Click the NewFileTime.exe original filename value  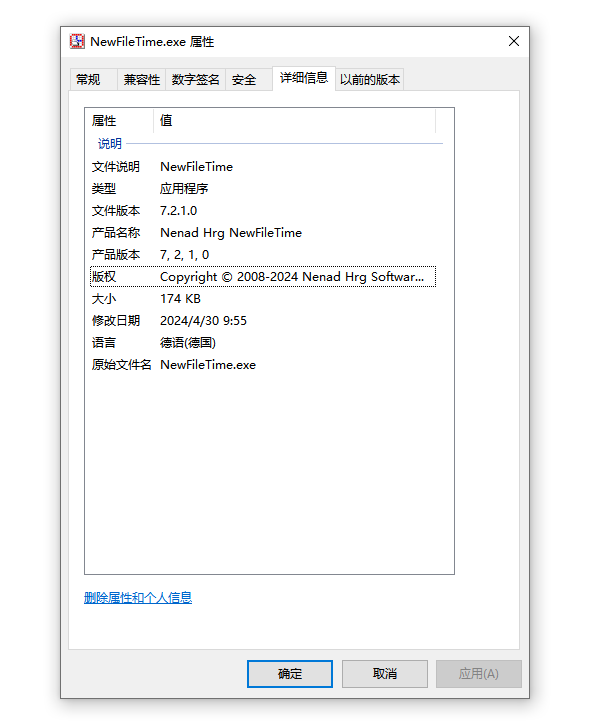click(x=208, y=365)
